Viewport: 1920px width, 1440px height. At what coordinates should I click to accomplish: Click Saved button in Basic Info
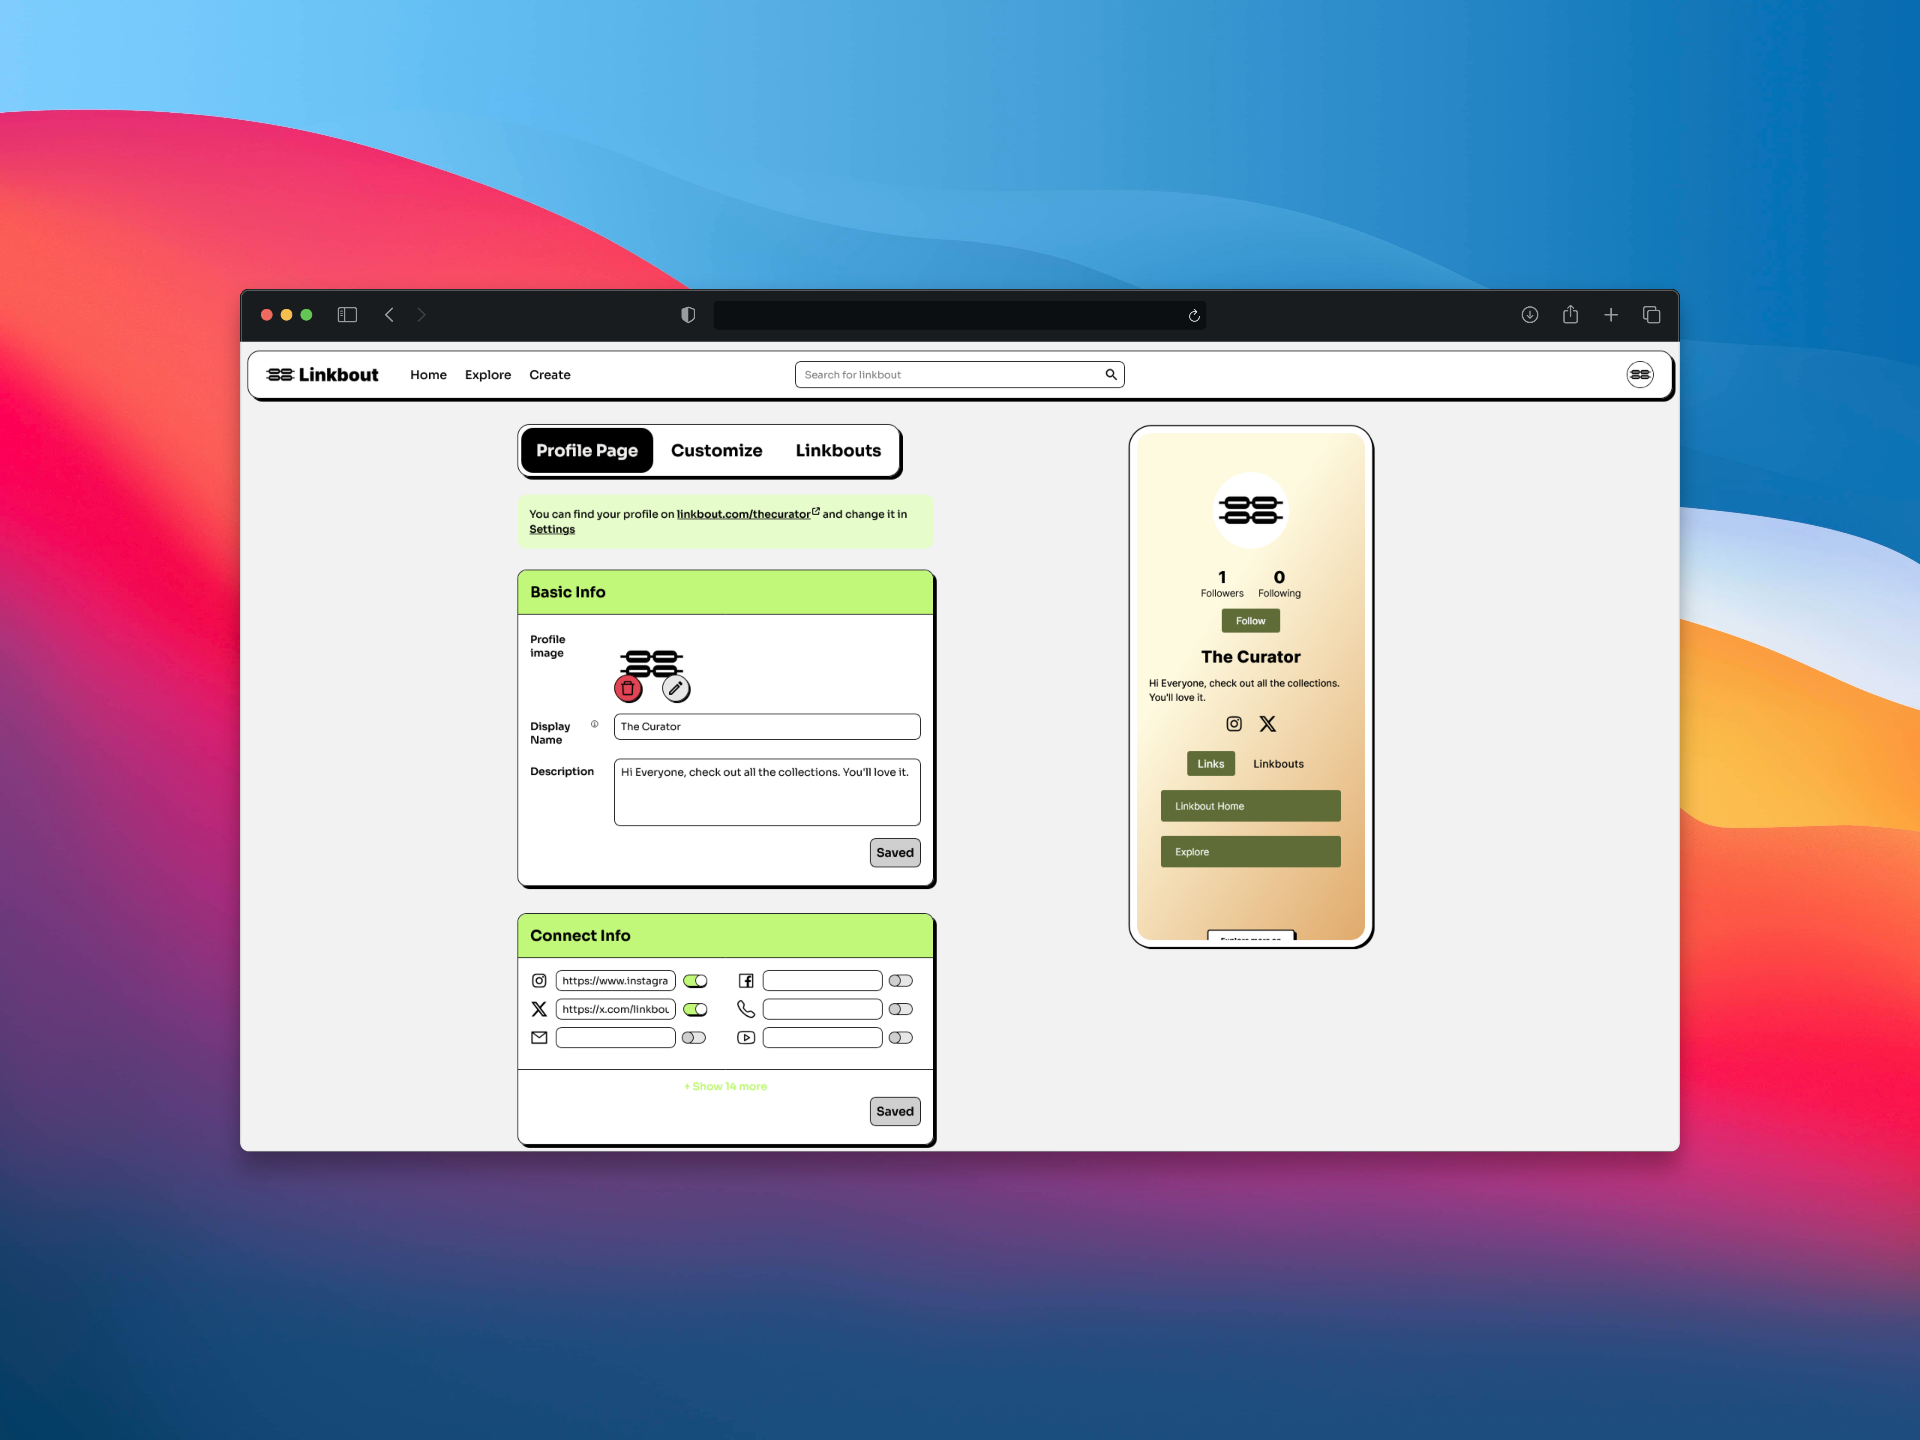click(x=895, y=853)
